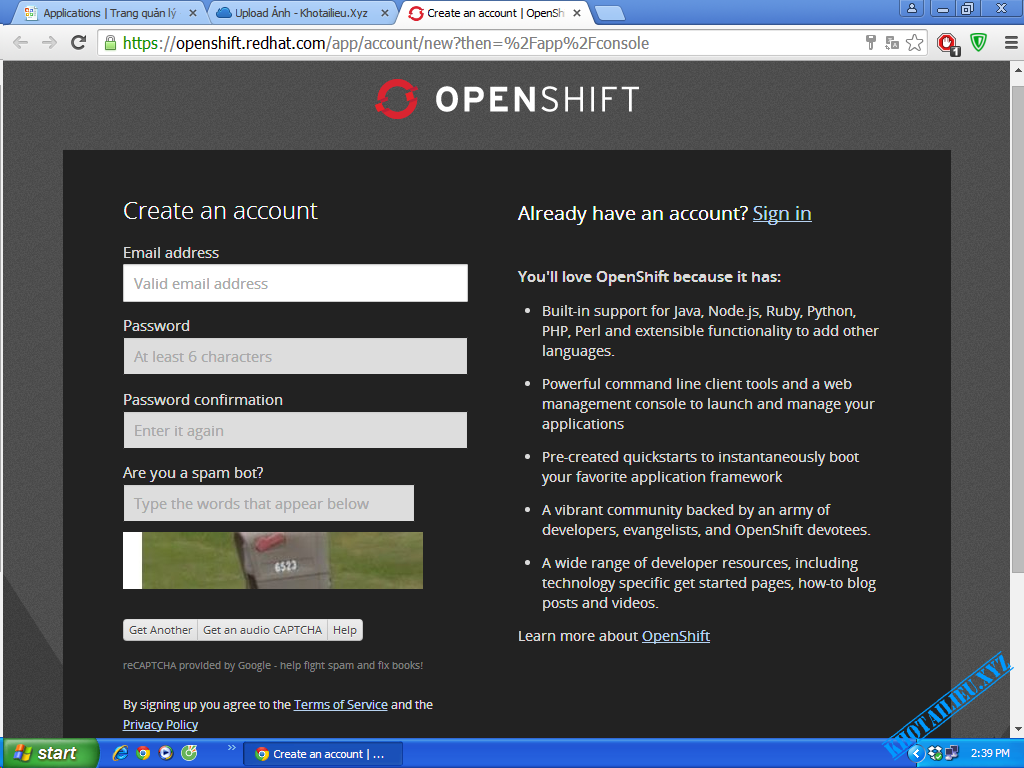
Task: Open the Chrome hamburger menu
Action: [1007, 43]
